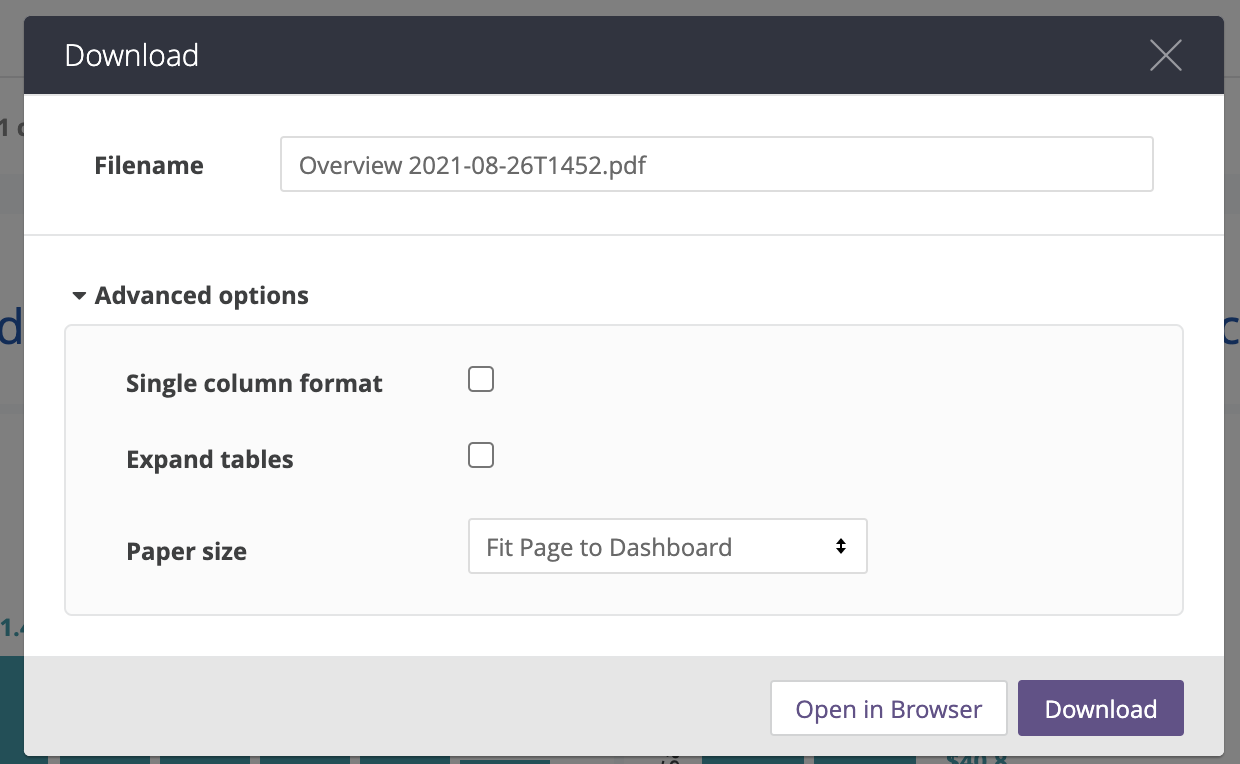Click the Filename text input field
The width and height of the screenshot is (1240, 764).
[x=716, y=164]
